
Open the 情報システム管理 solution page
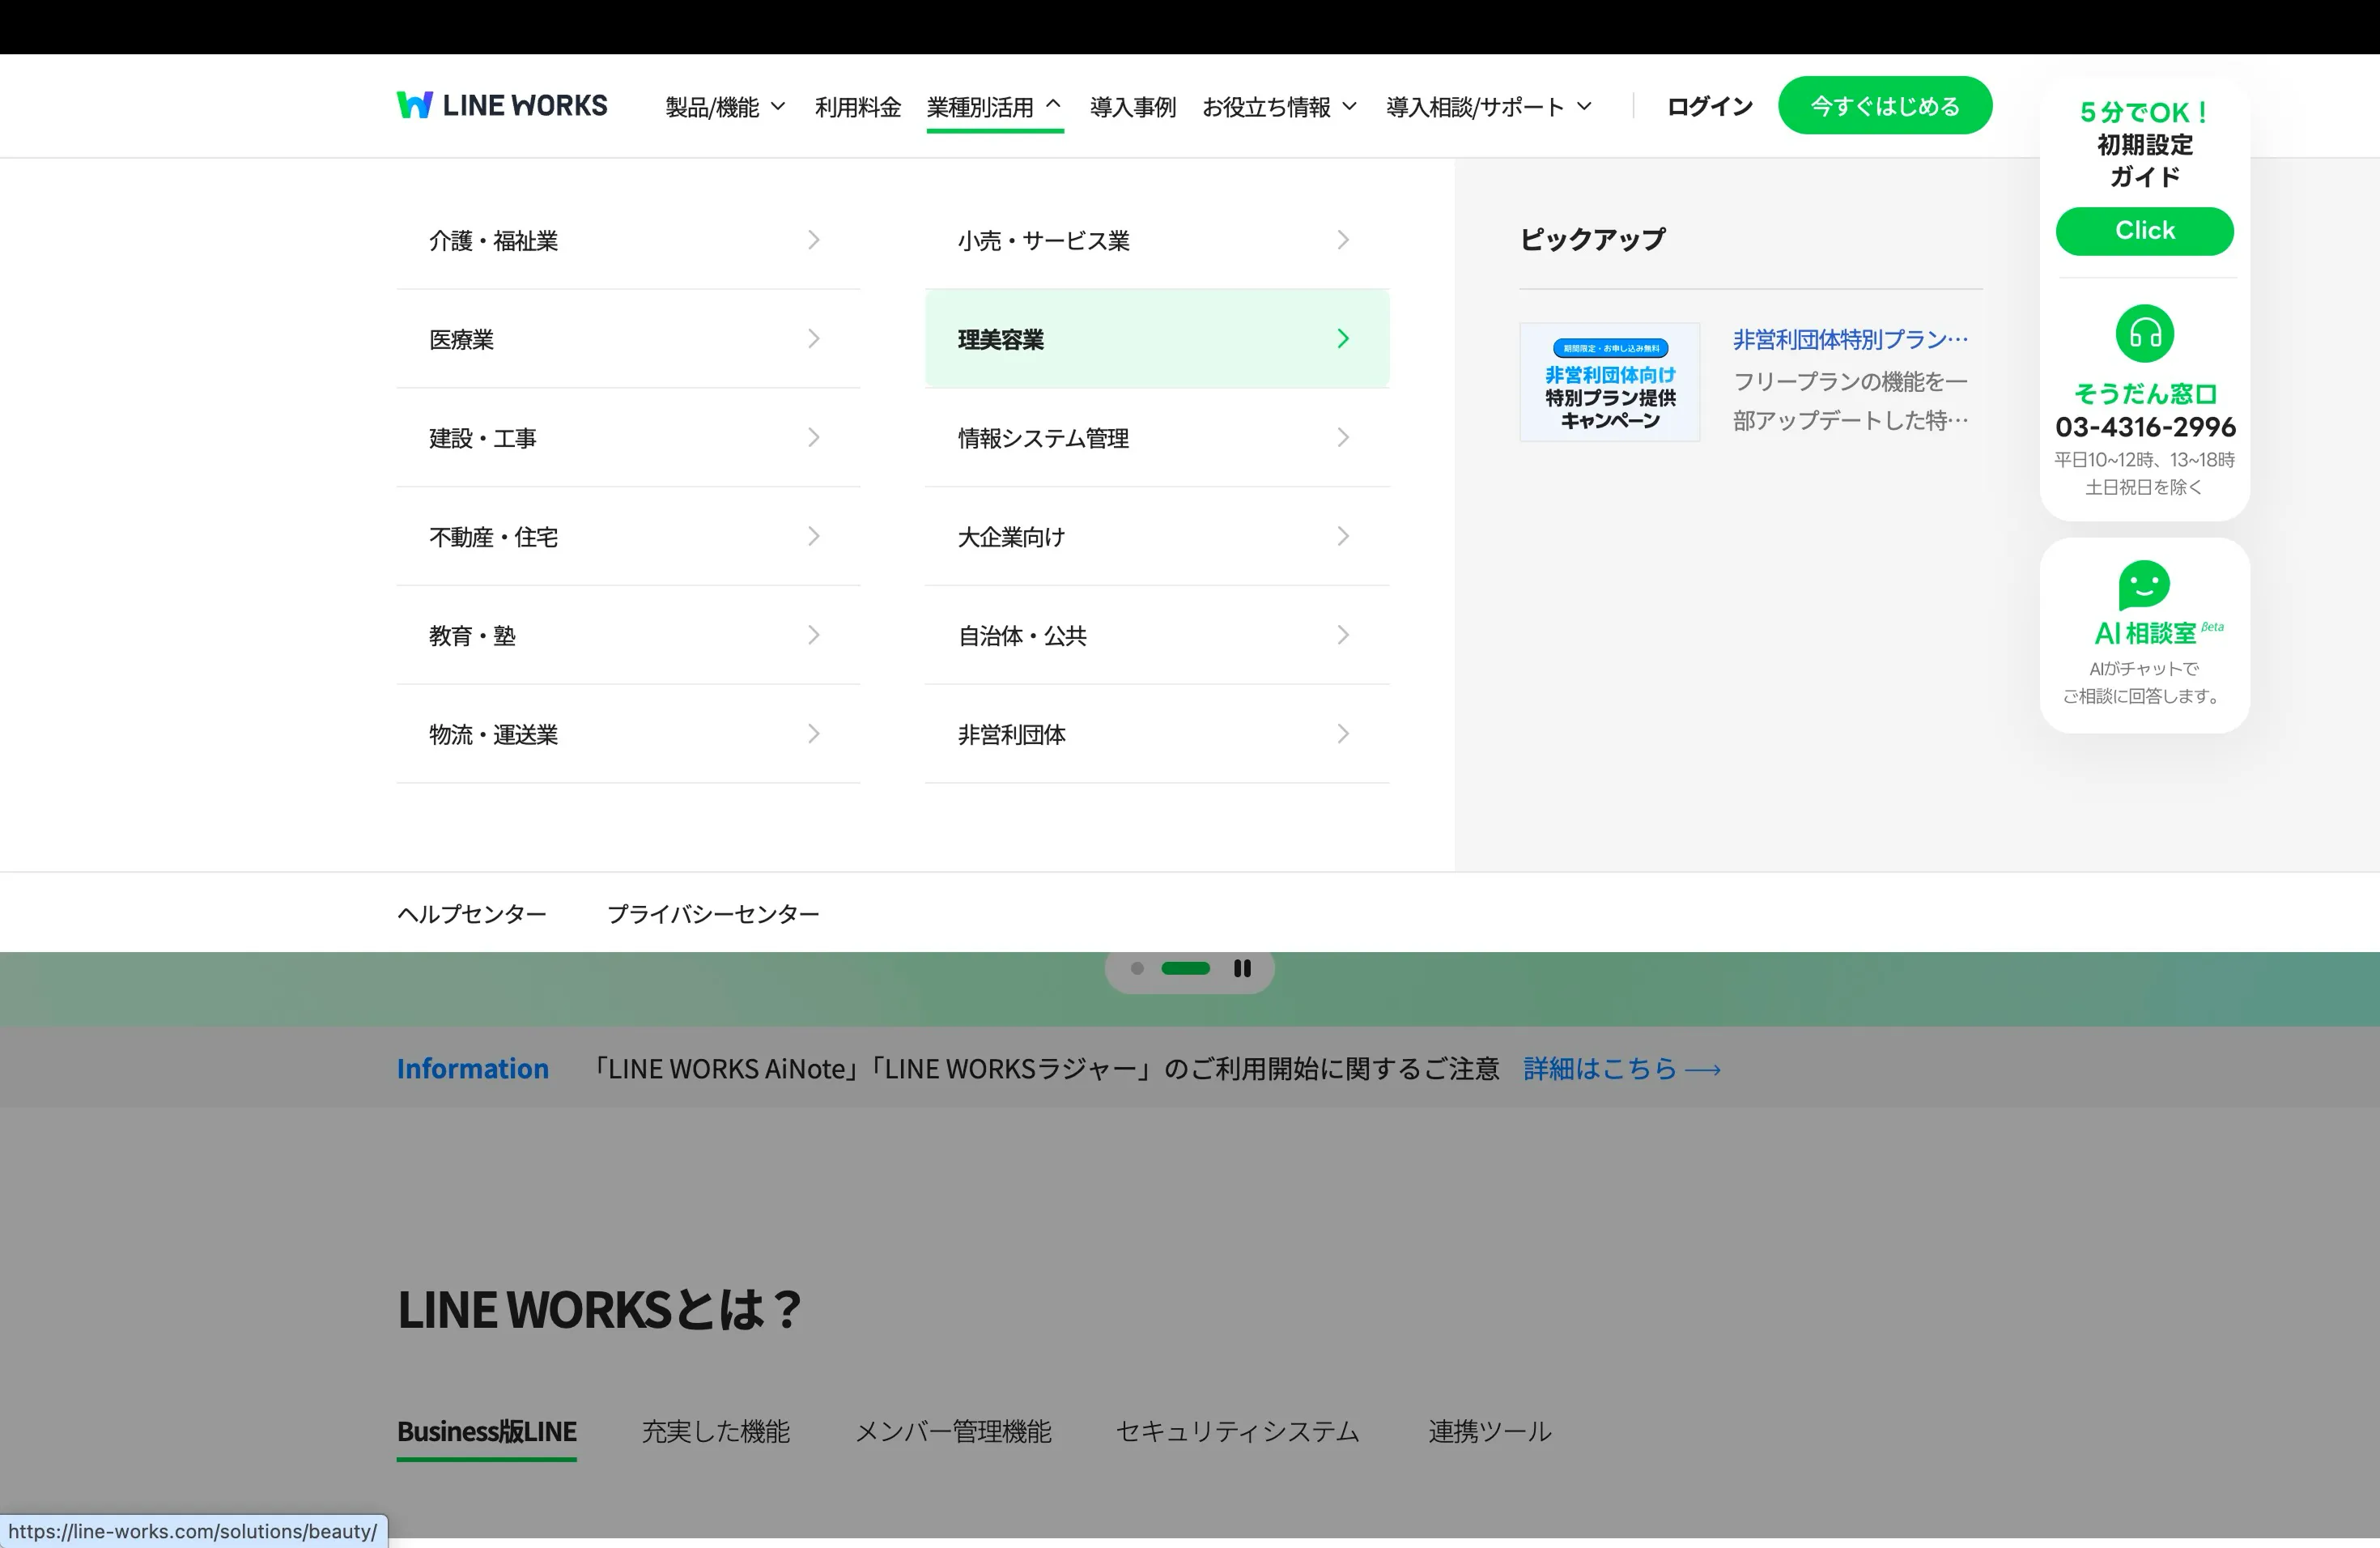coord(1157,438)
